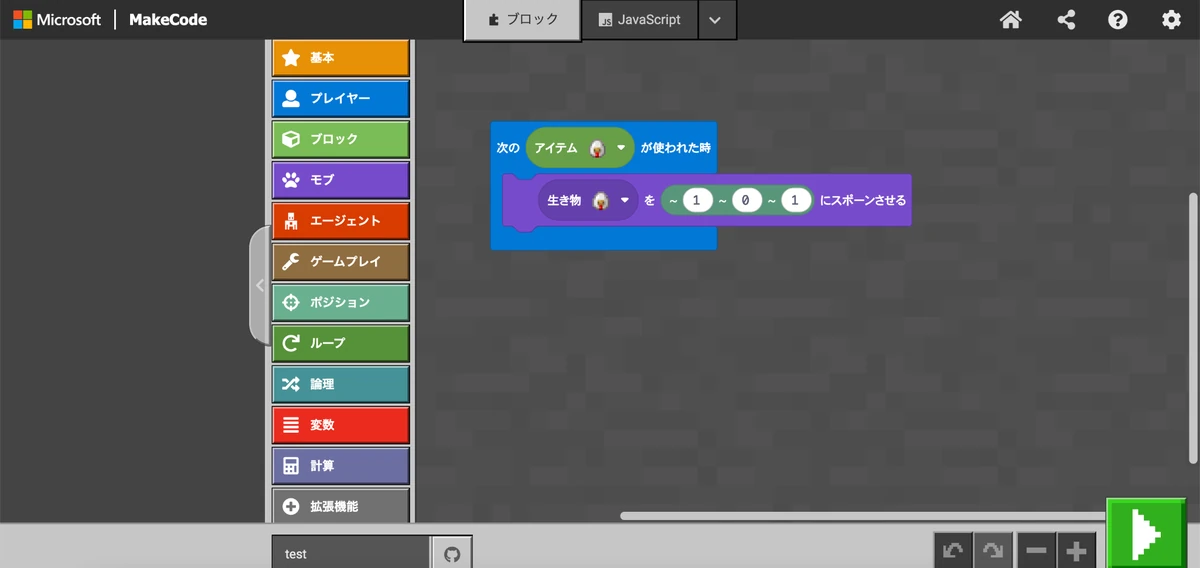Image resolution: width=1200 pixels, height=568 pixels.
Task: Open the 変数 category
Action: (340, 425)
